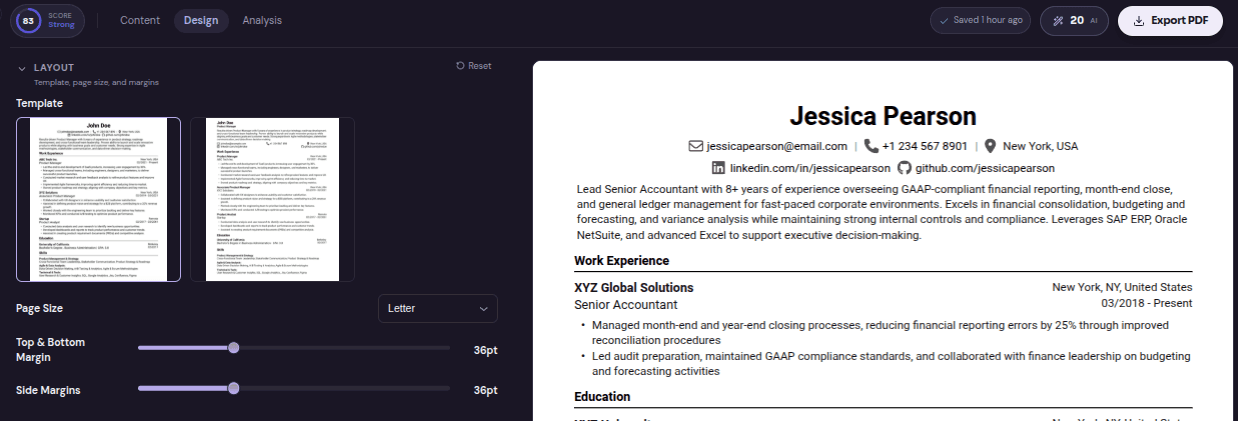Image resolution: width=1238 pixels, height=421 pixels.
Task: Collapse the Layout section chevron
Action: pyautogui.click(x=21, y=67)
